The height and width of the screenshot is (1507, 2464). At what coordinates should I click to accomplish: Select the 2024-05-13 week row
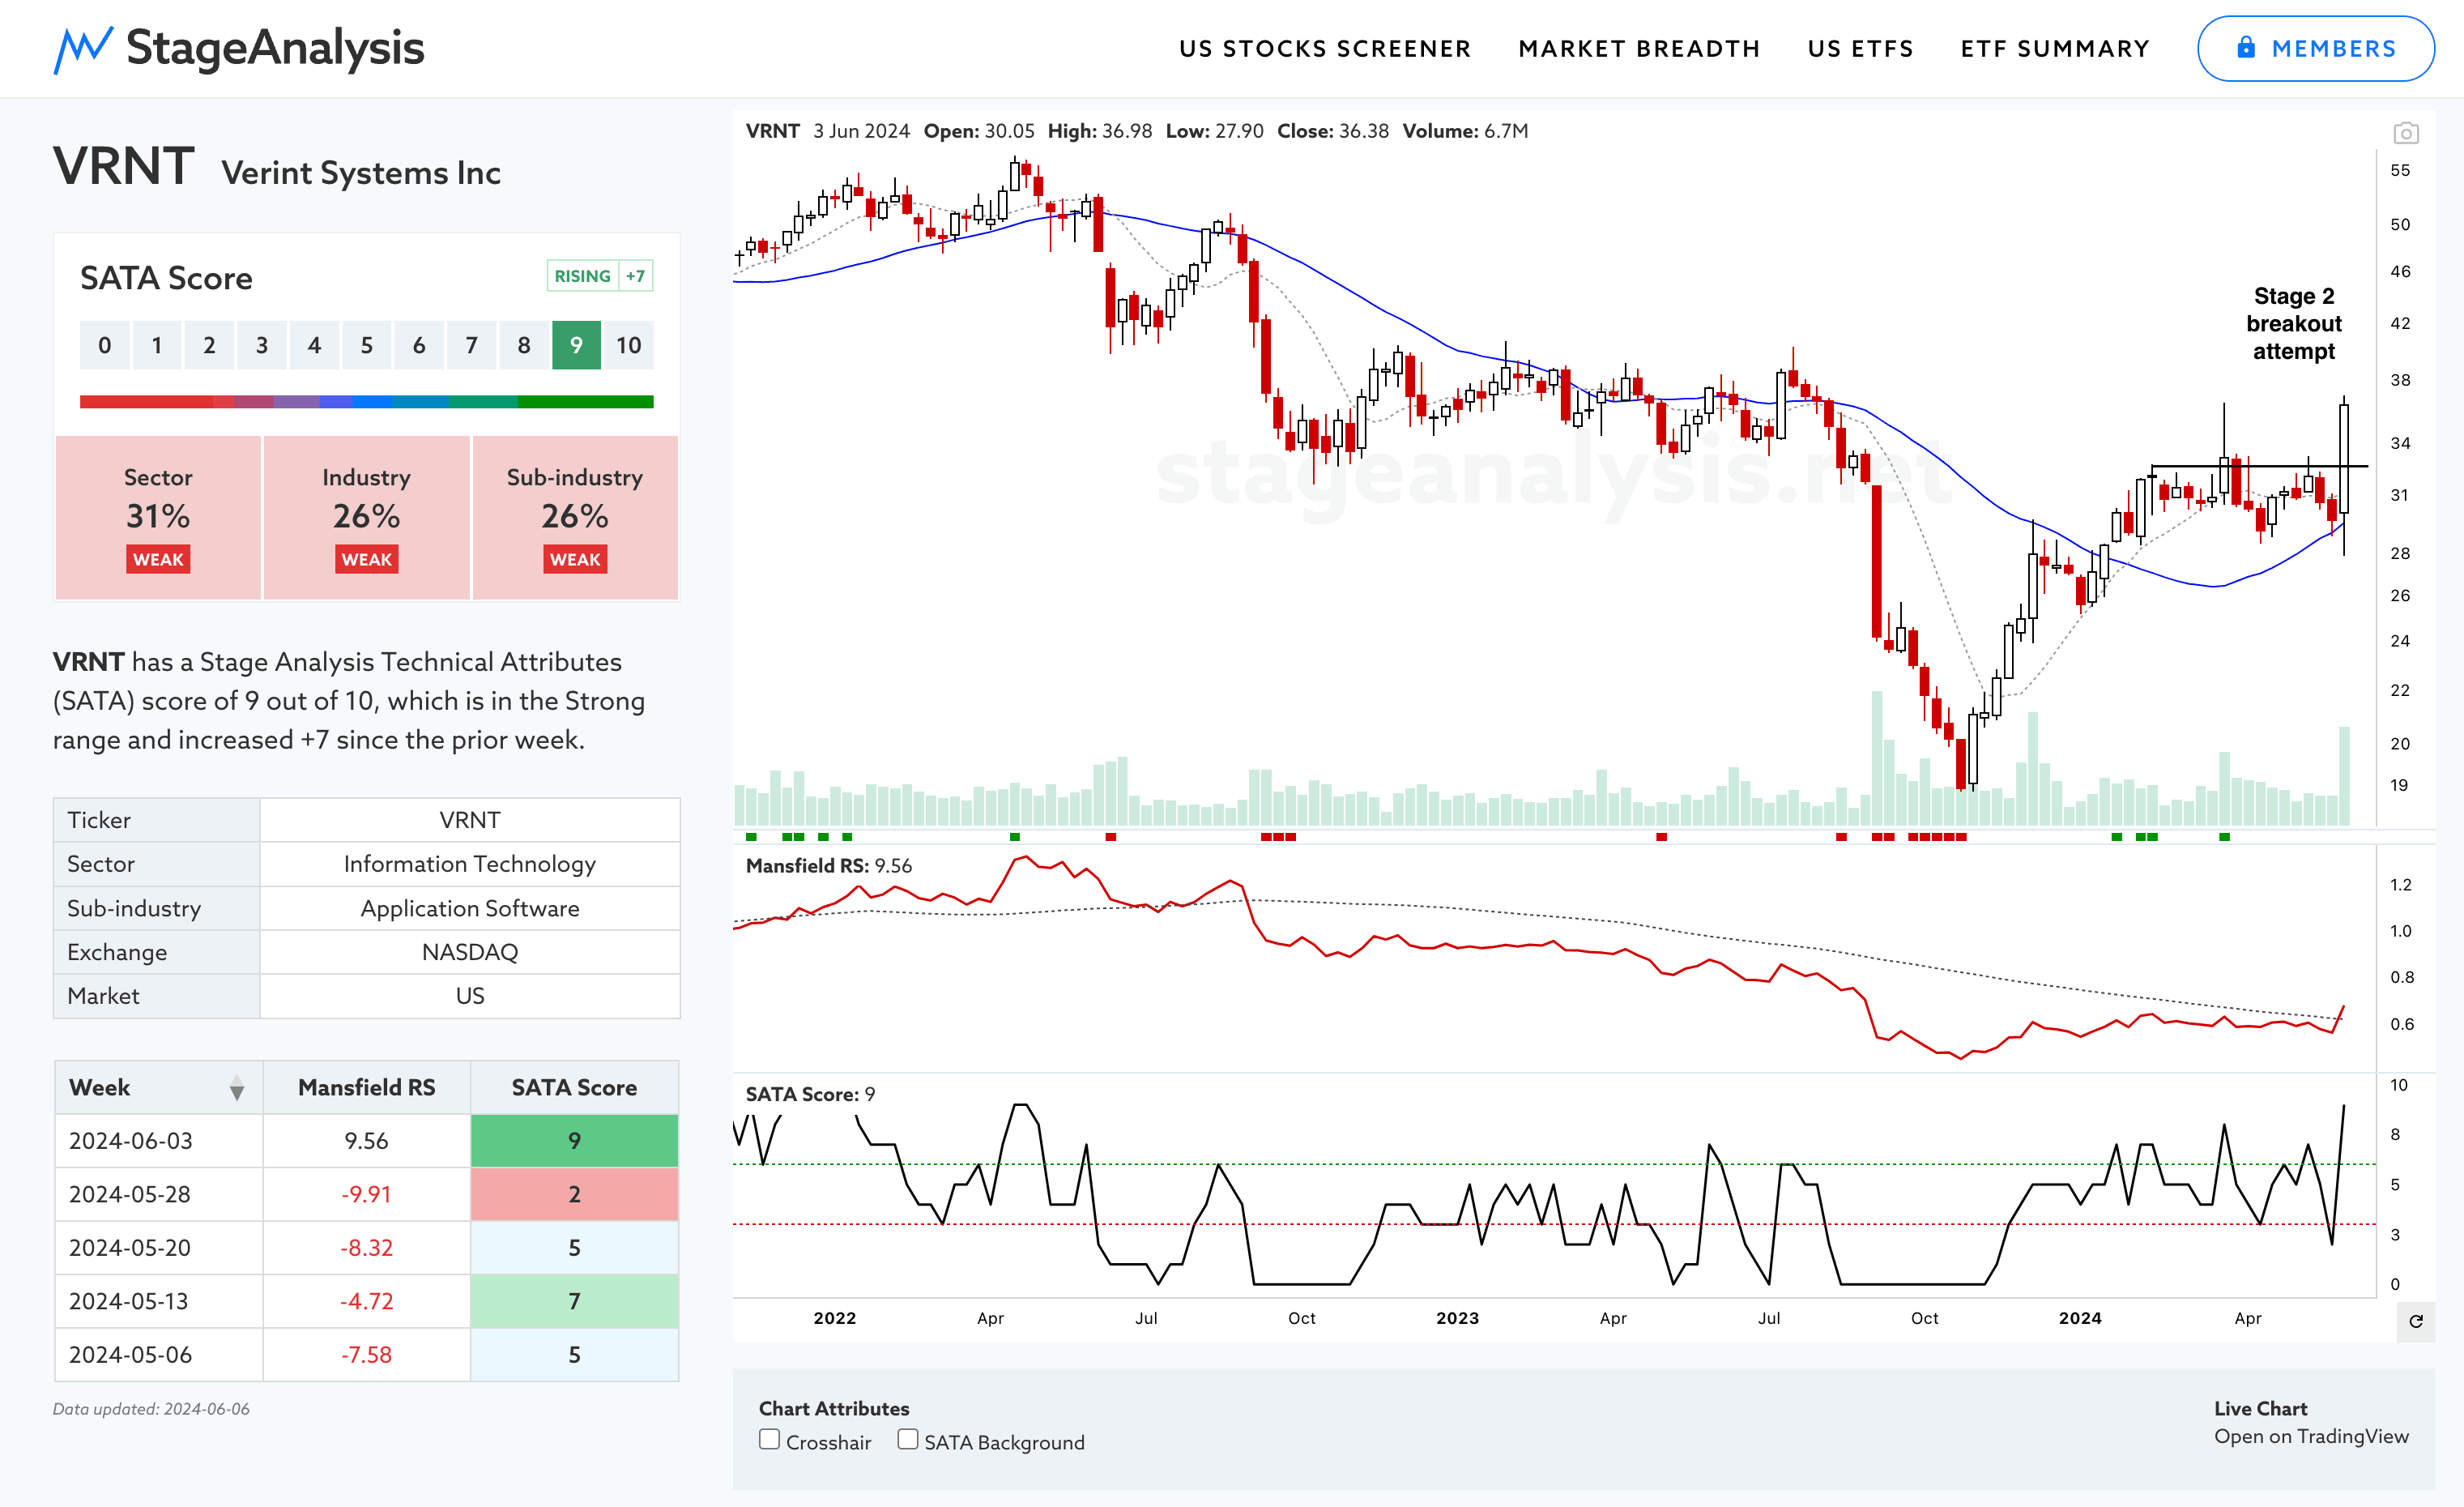pyautogui.click(x=366, y=1301)
